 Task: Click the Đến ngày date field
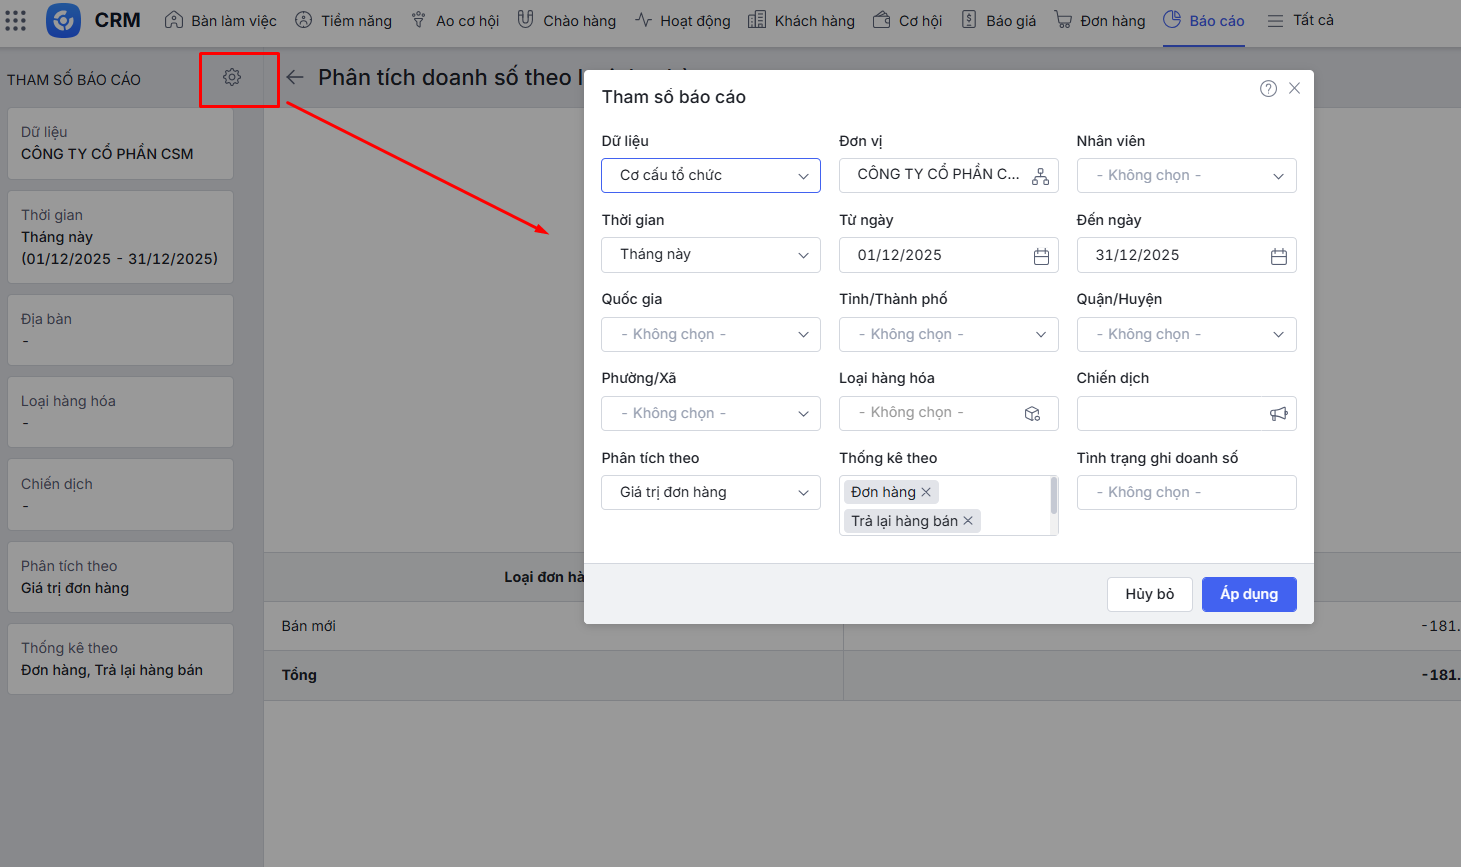tap(1187, 255)
